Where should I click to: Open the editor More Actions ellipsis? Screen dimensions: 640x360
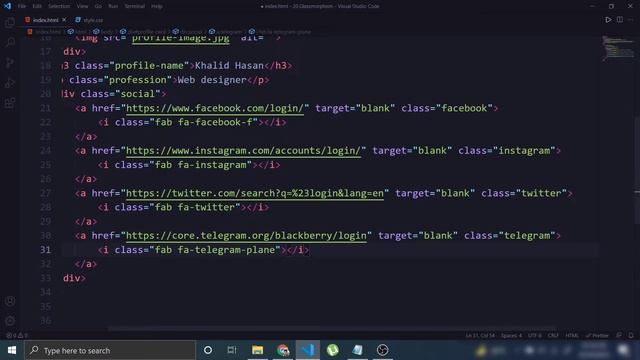point(631,20)
